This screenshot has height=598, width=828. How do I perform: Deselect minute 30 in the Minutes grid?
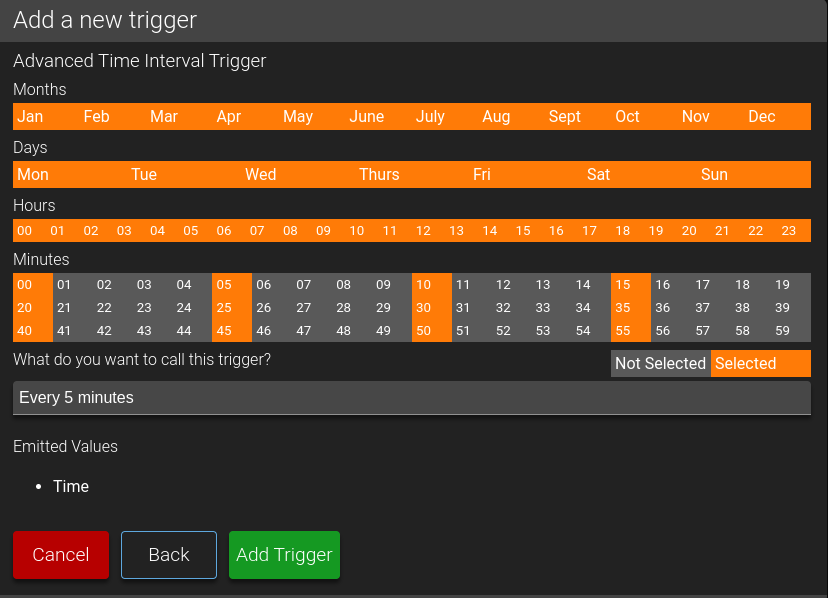[424, 308]
